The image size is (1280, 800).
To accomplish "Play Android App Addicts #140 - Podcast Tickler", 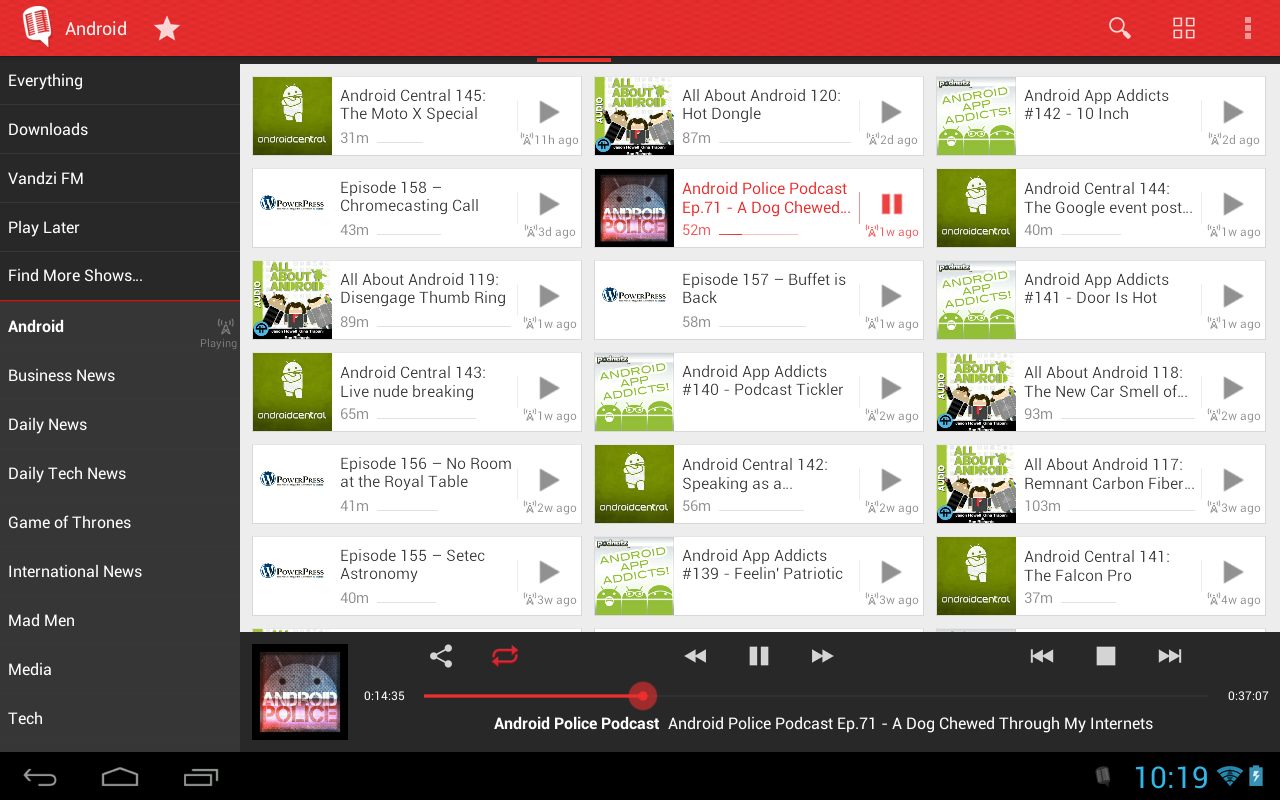I will (891, 388).
